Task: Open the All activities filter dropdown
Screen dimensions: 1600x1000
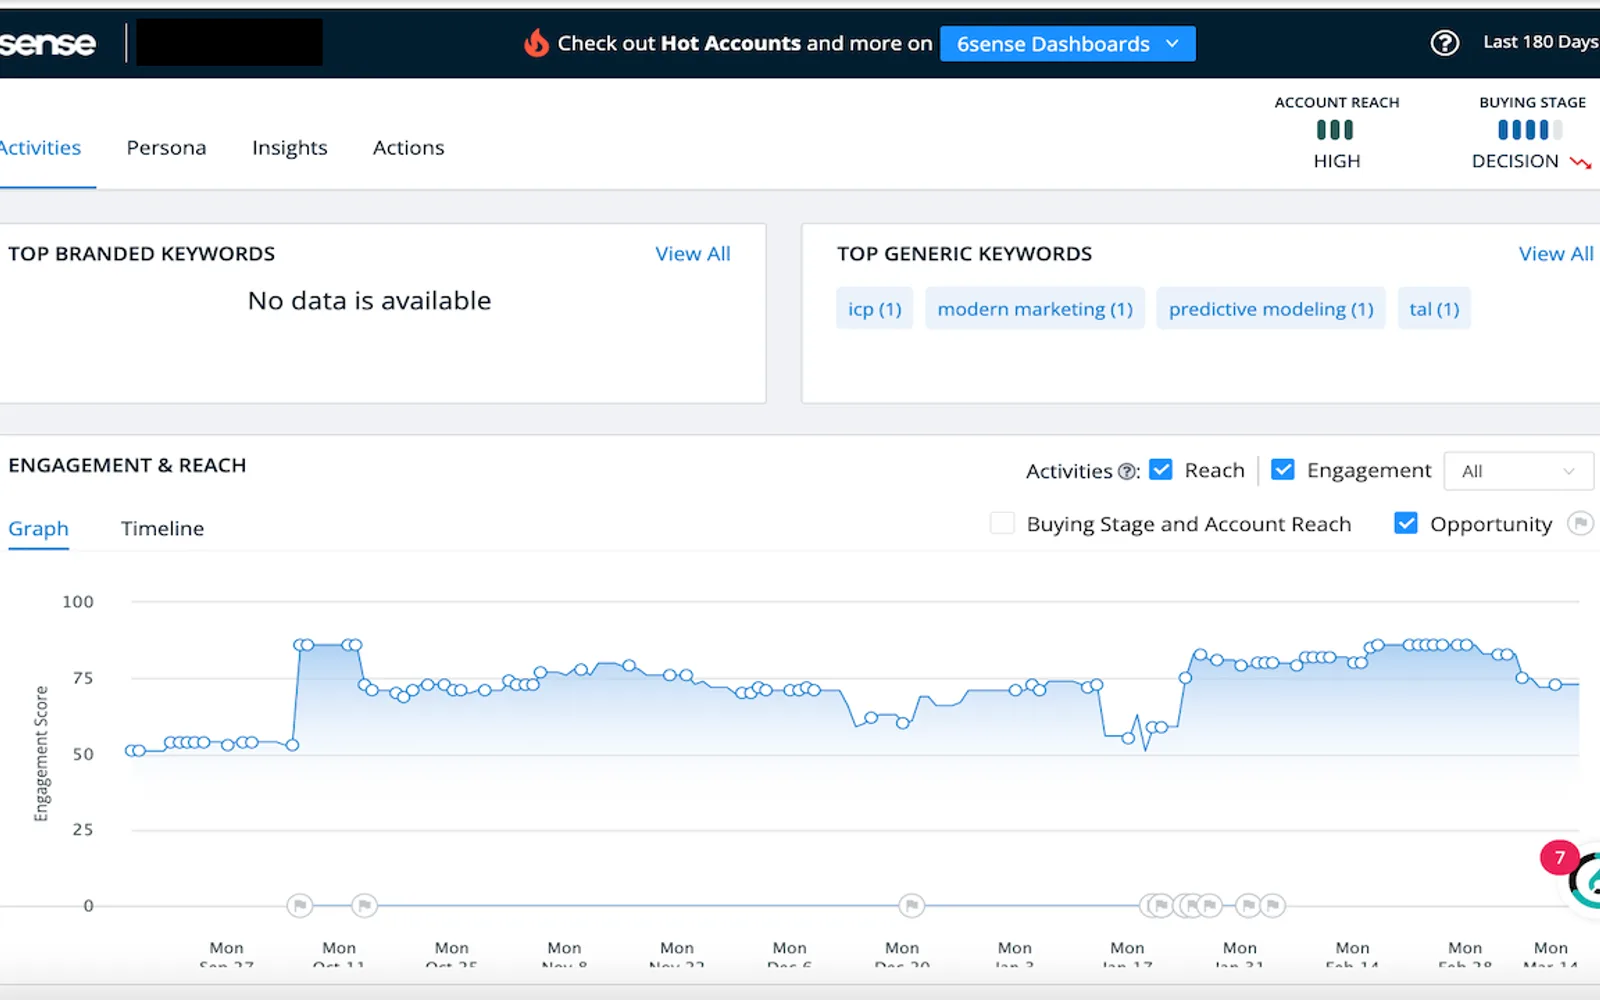Action: 1518,471
